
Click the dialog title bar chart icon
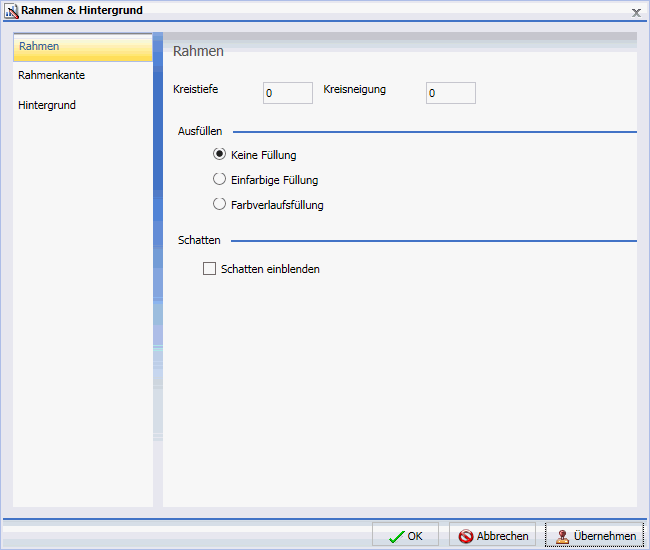(12, 12)
